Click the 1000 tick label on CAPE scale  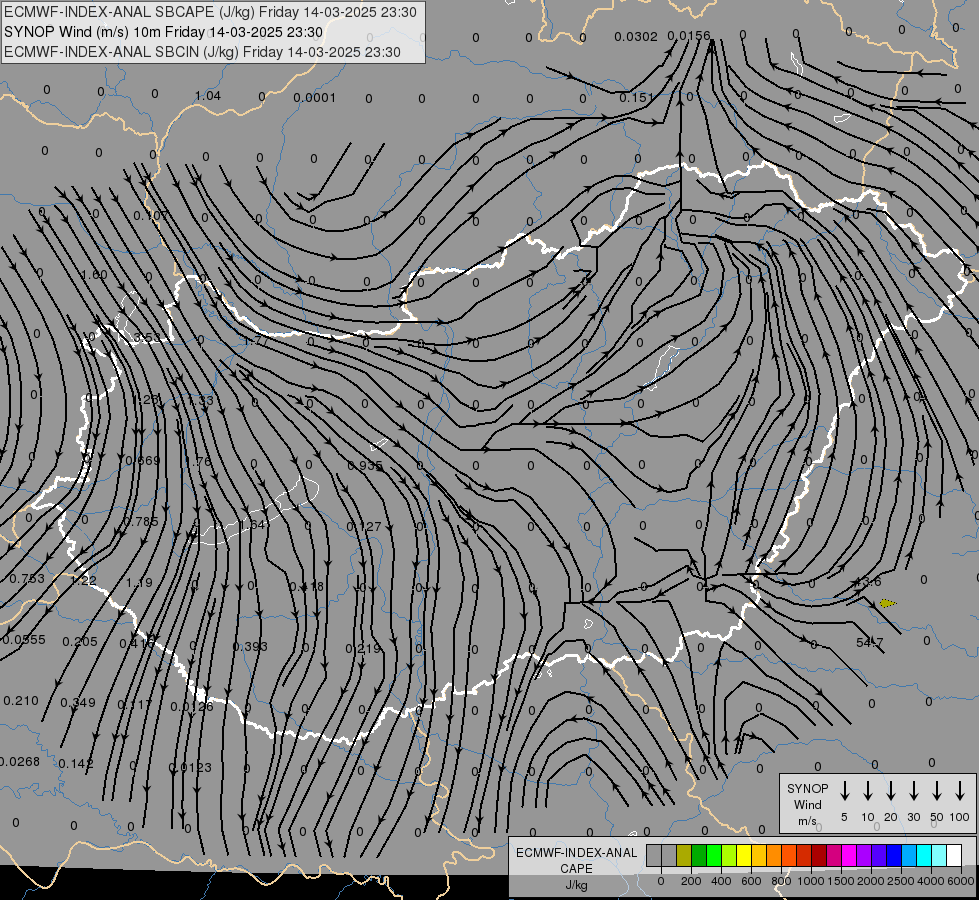[810, 881]
